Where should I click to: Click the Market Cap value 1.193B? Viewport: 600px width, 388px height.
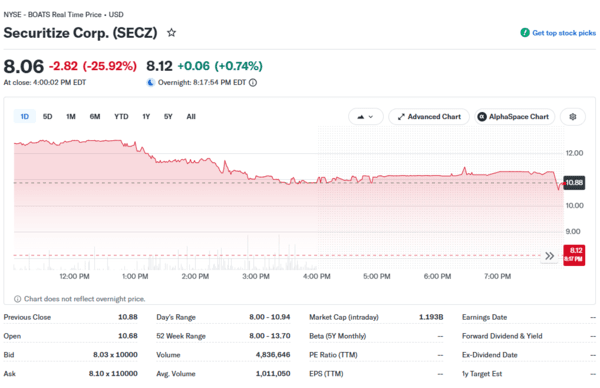[431, 317]
